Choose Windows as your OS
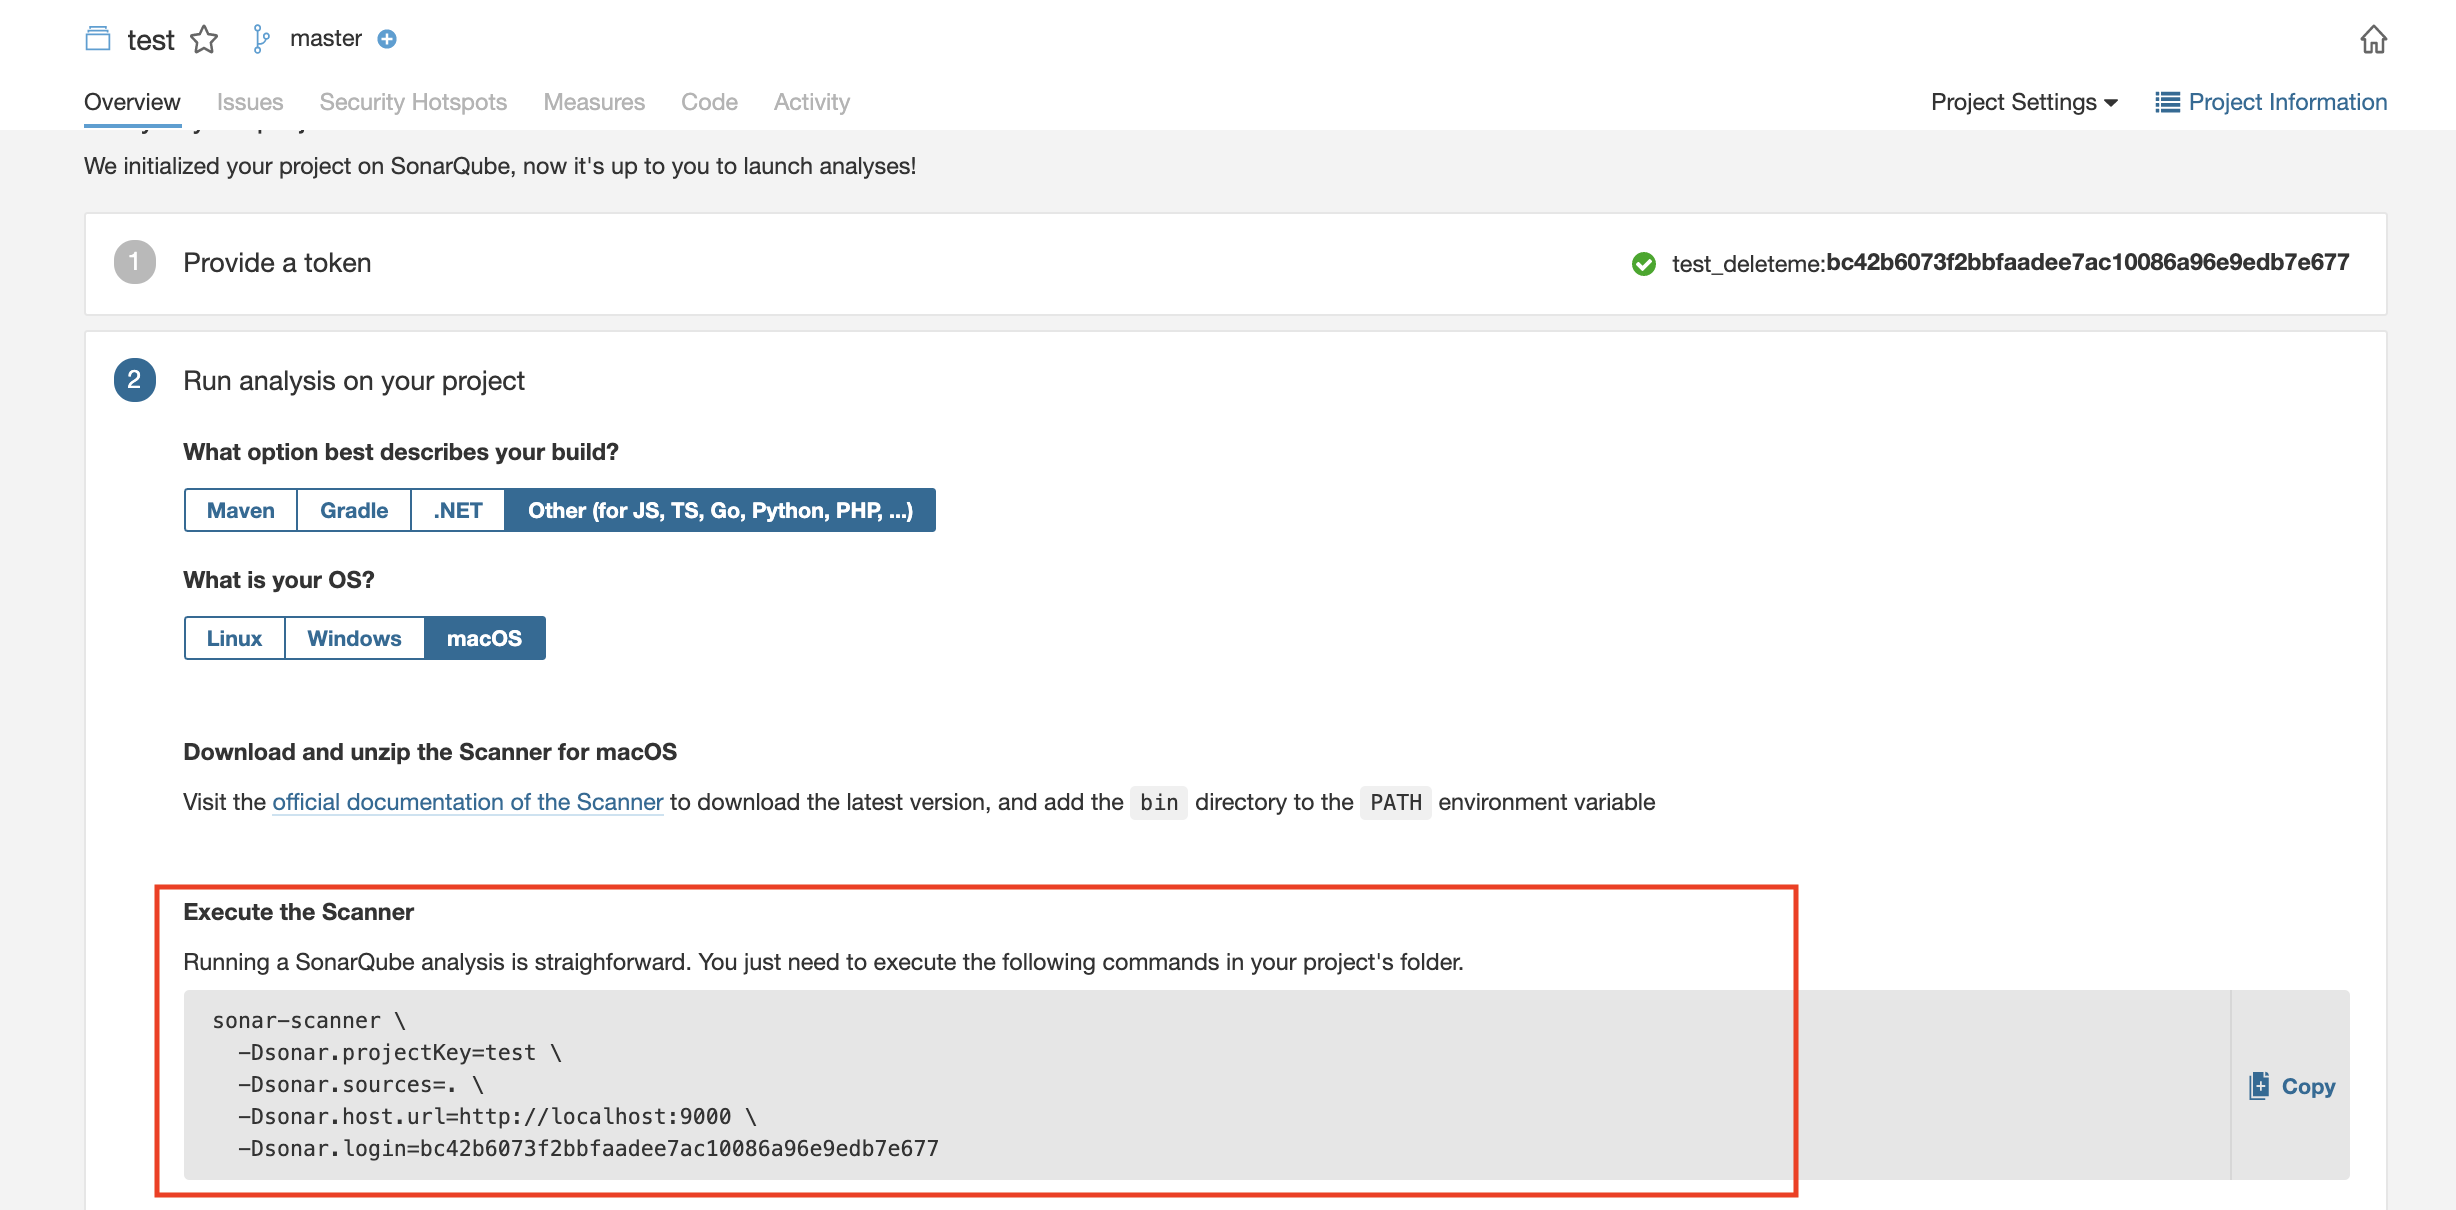Viewport: 2456px width, 1210px height. (x=355, y=638)
